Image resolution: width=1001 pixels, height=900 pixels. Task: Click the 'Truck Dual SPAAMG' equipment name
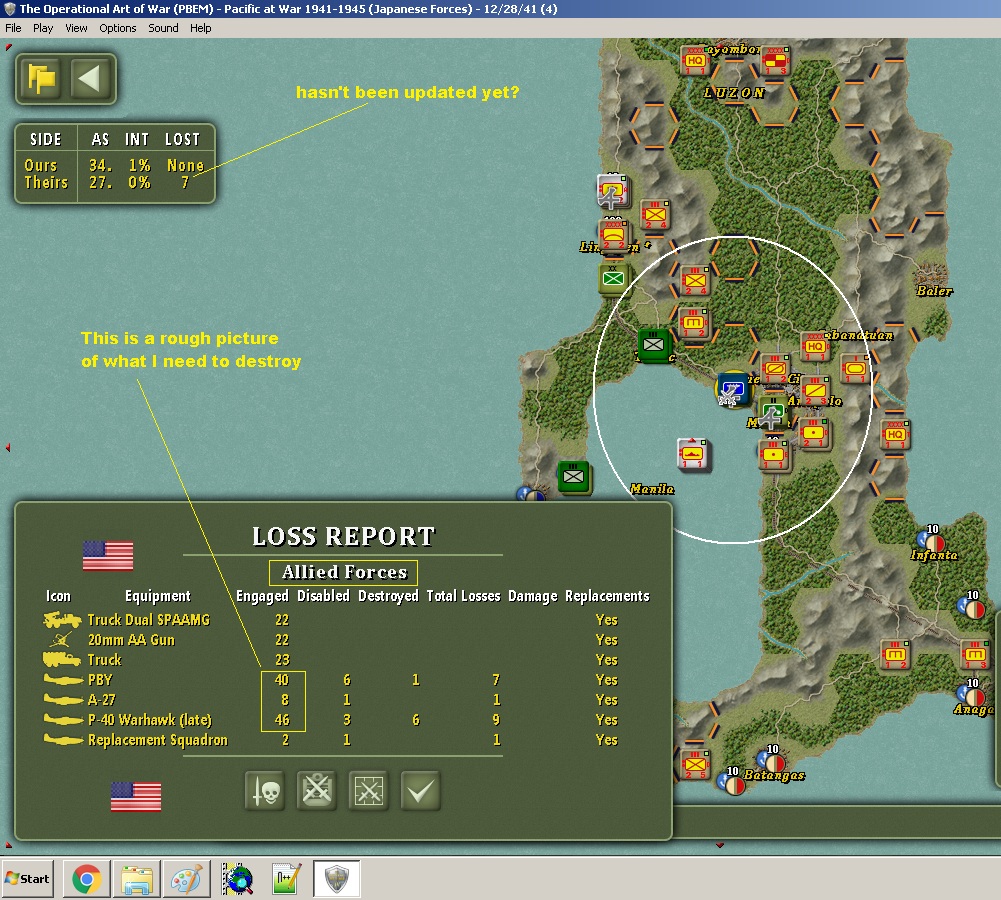(149, 620)
